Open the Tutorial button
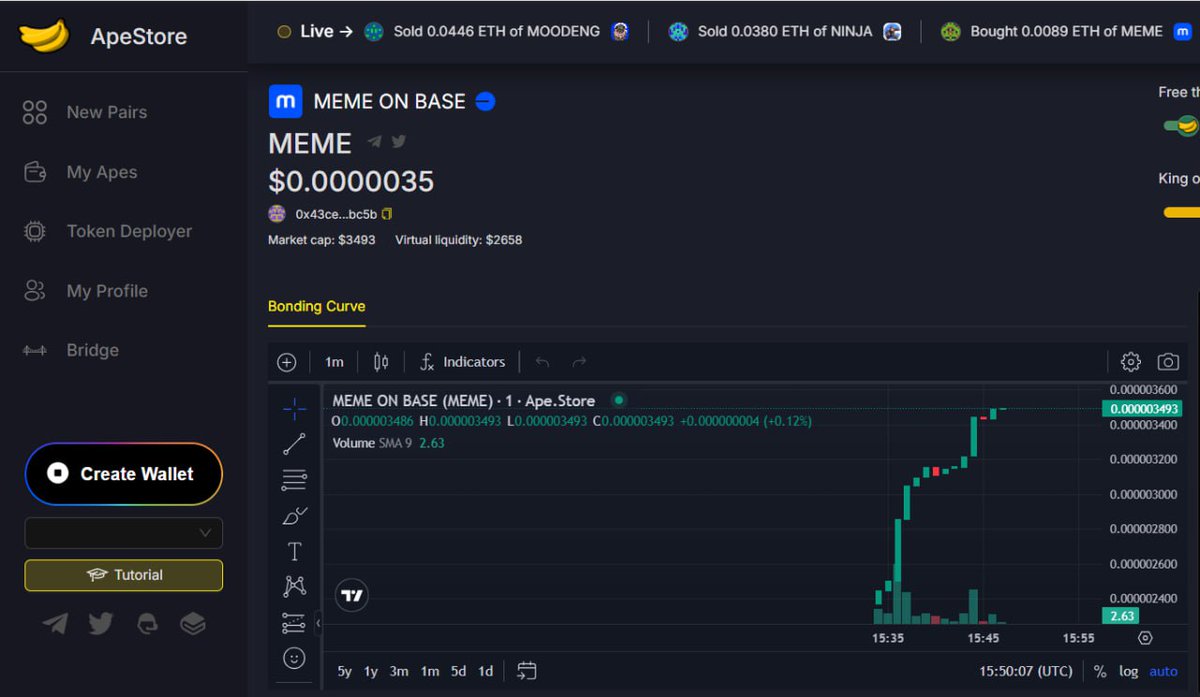 (x=124, y=575)
